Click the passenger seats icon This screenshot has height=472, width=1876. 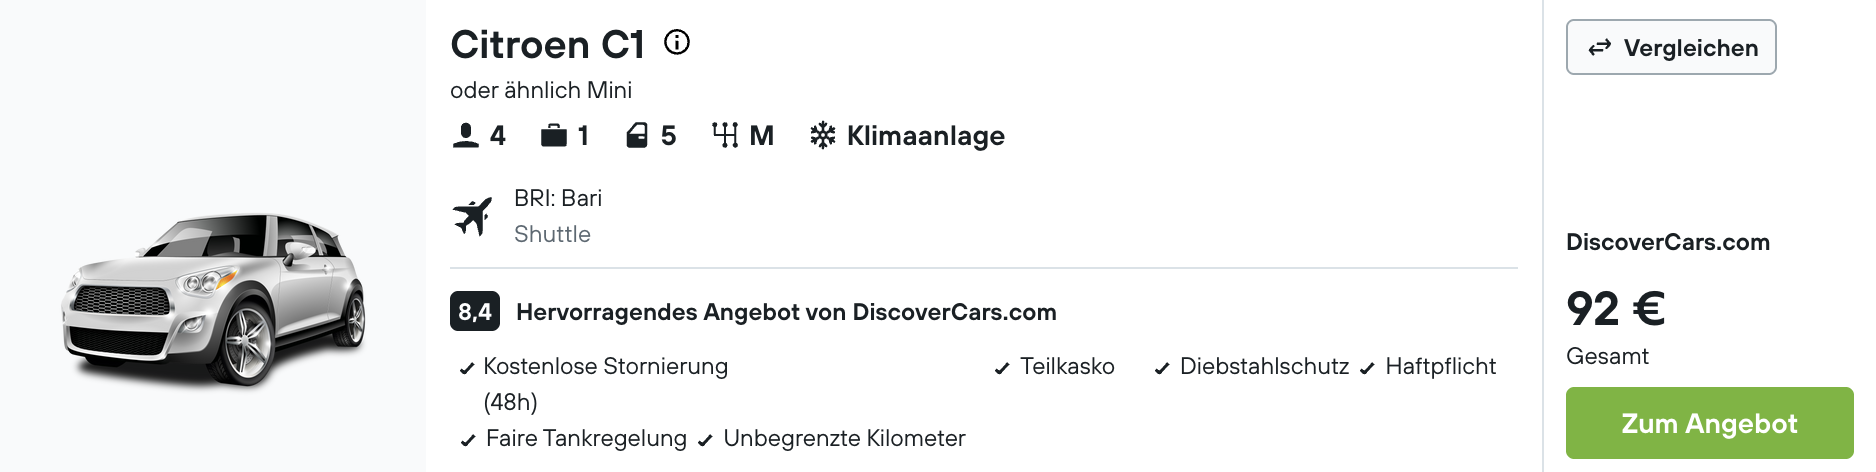point(466,135)
